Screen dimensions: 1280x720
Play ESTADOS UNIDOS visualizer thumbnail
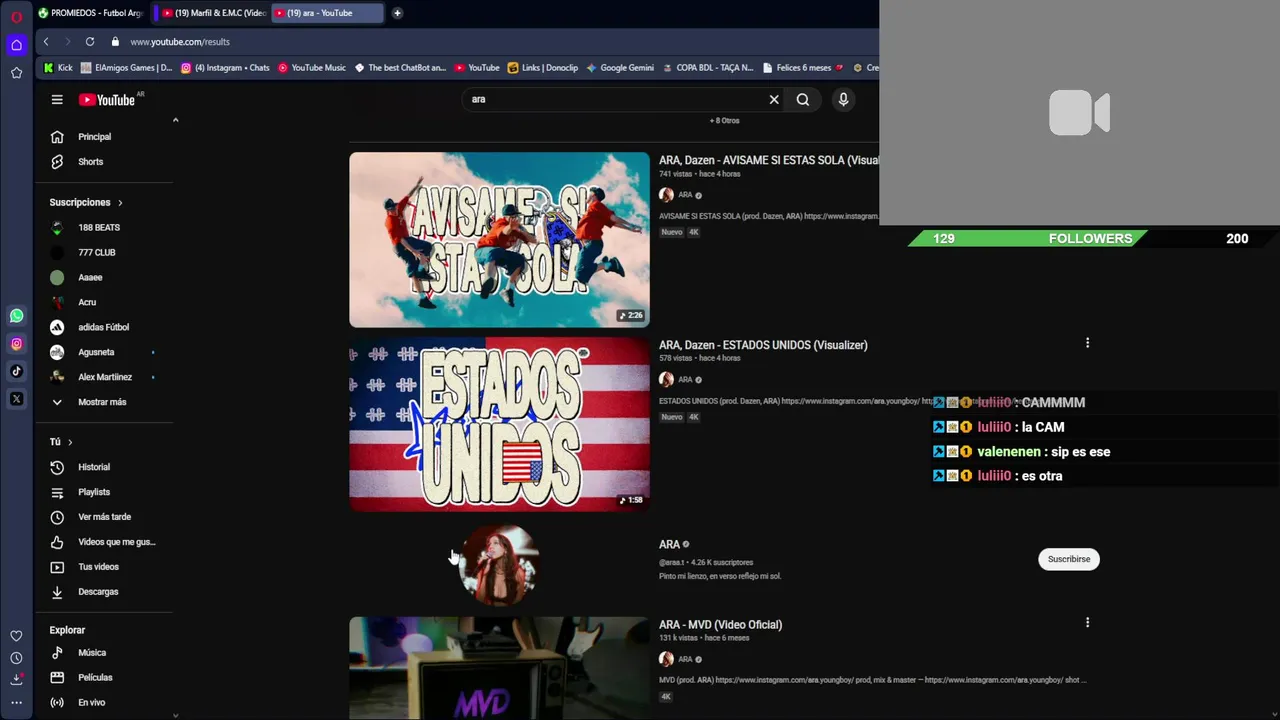[499, 424]
